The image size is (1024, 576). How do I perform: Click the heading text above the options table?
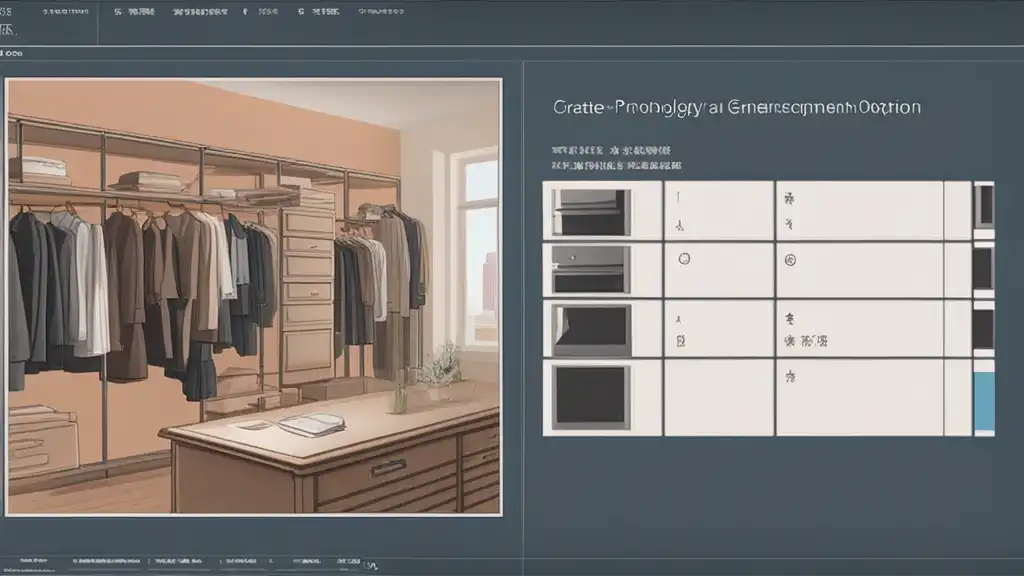point(736,107)
